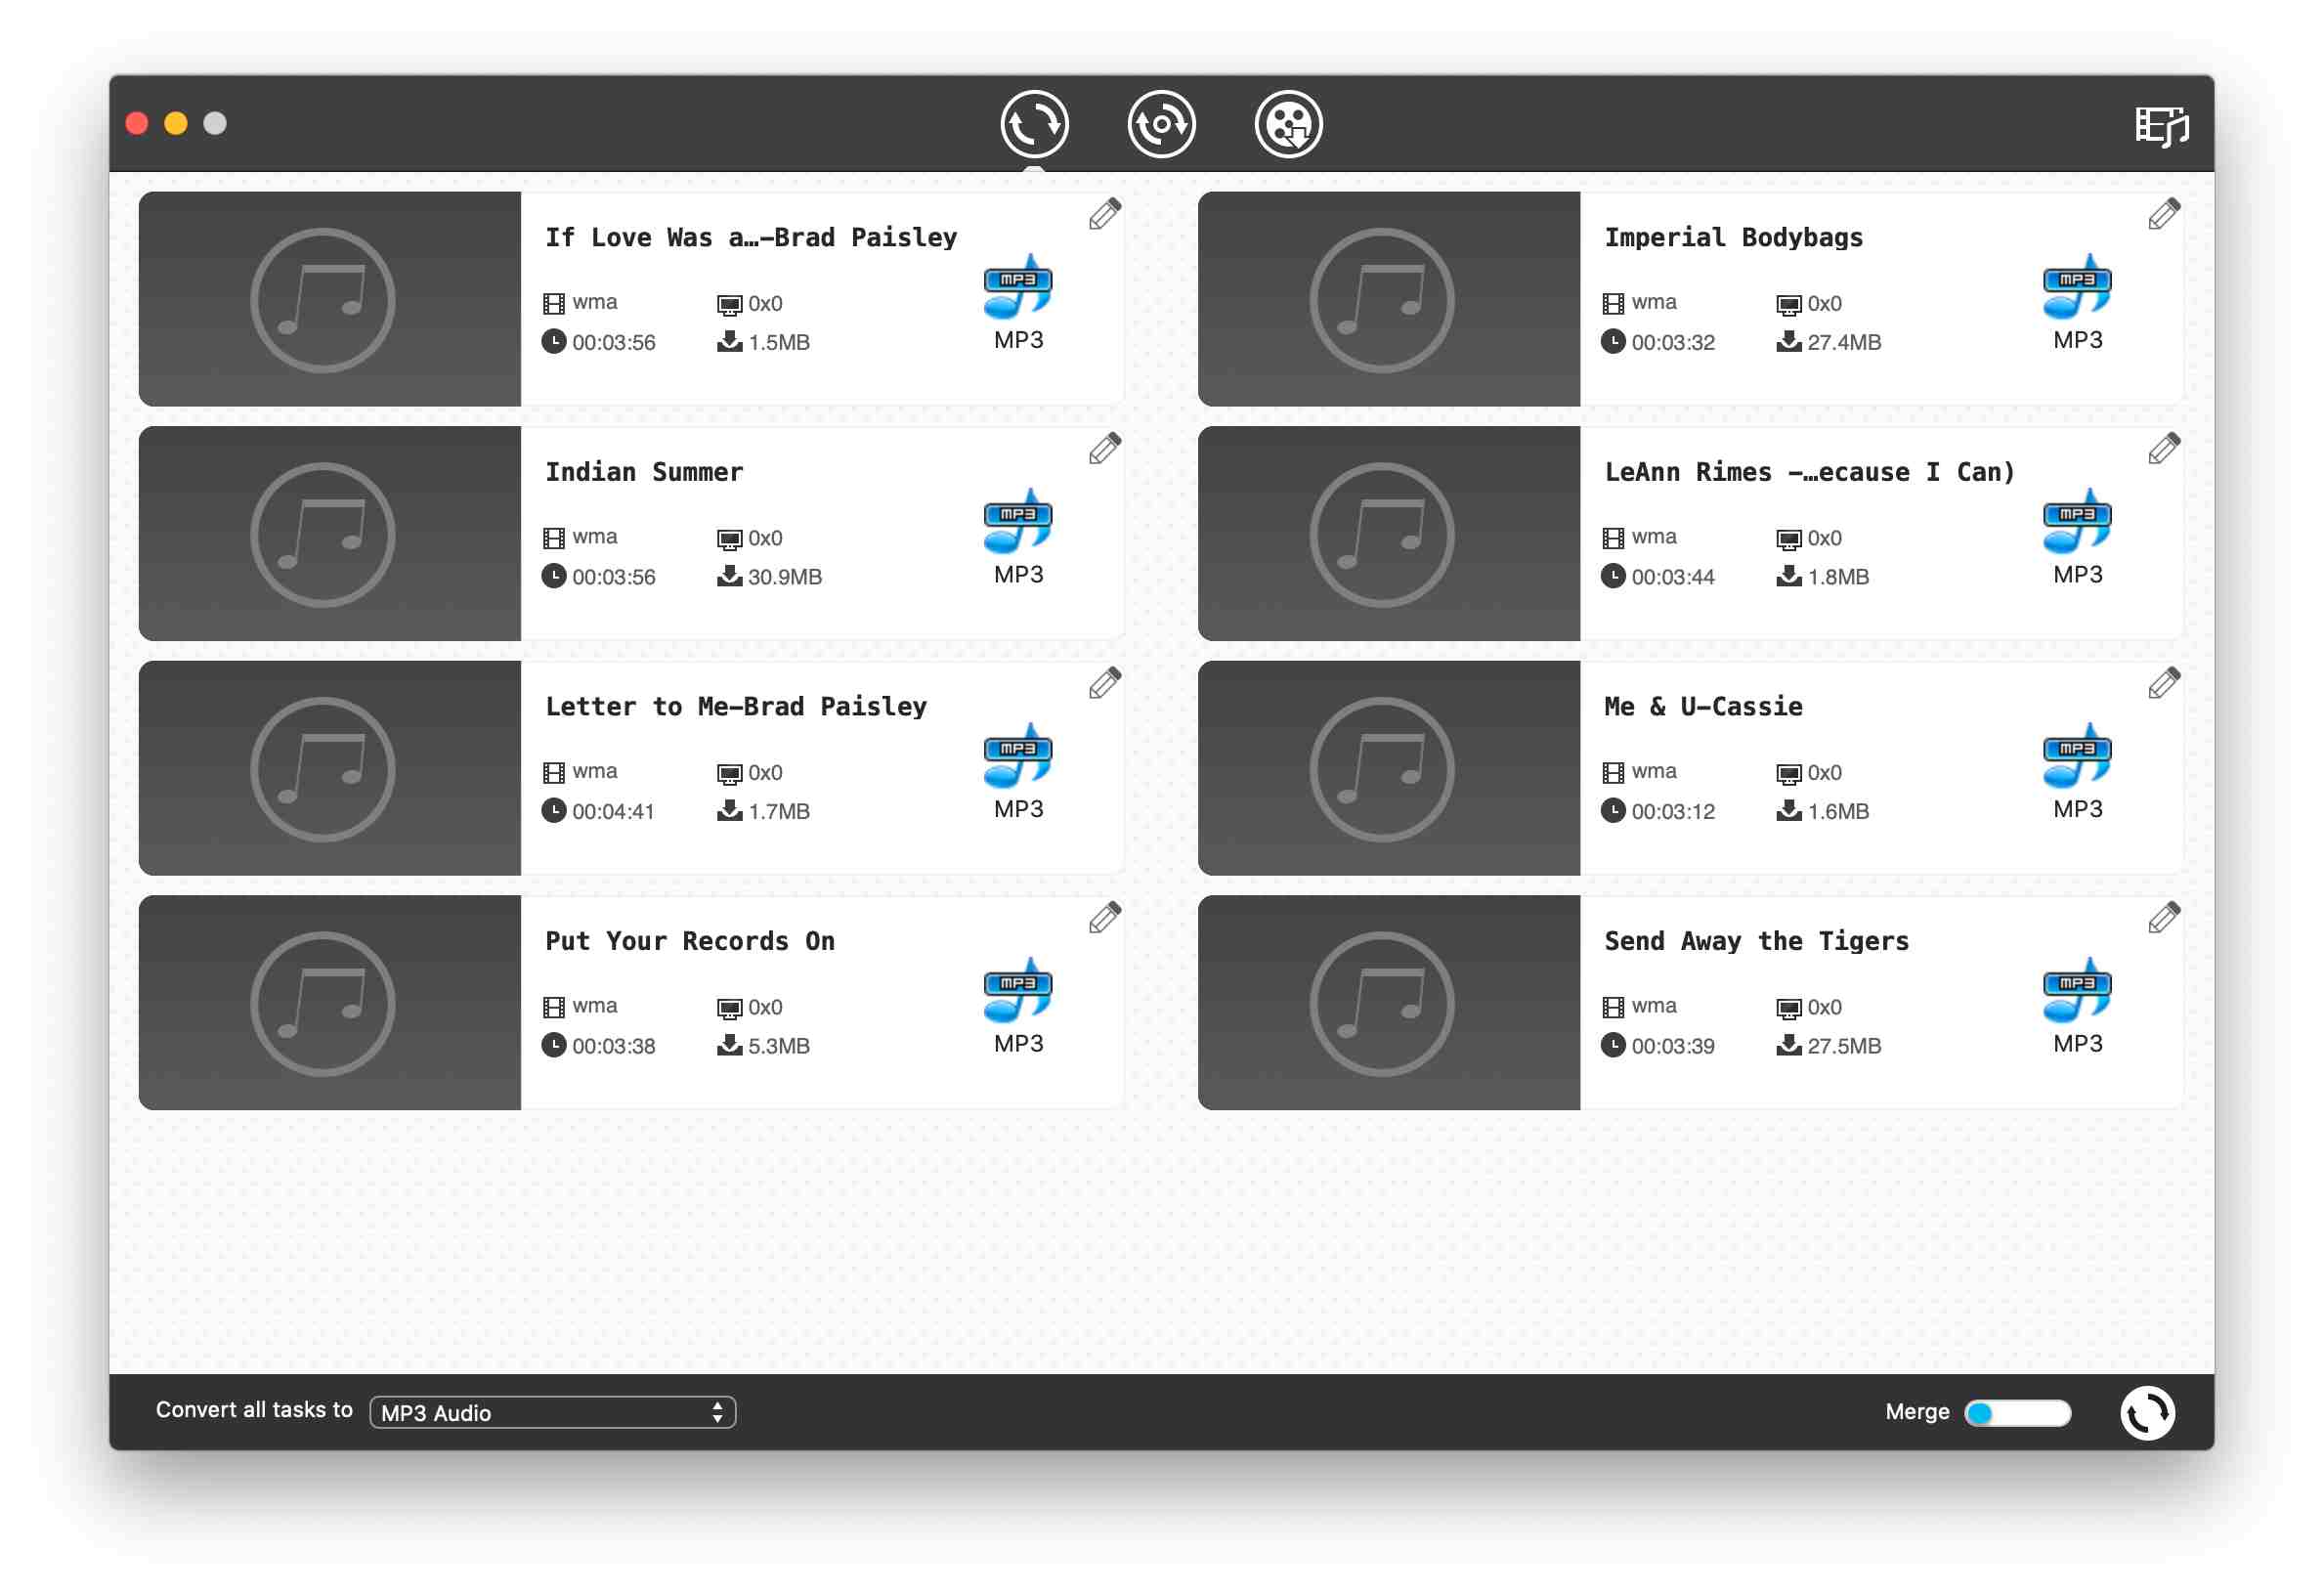Screen dimensions: 2324x1595
Task: Edit the Letter to Me-Brad Paisley track
Action: 1104,683
